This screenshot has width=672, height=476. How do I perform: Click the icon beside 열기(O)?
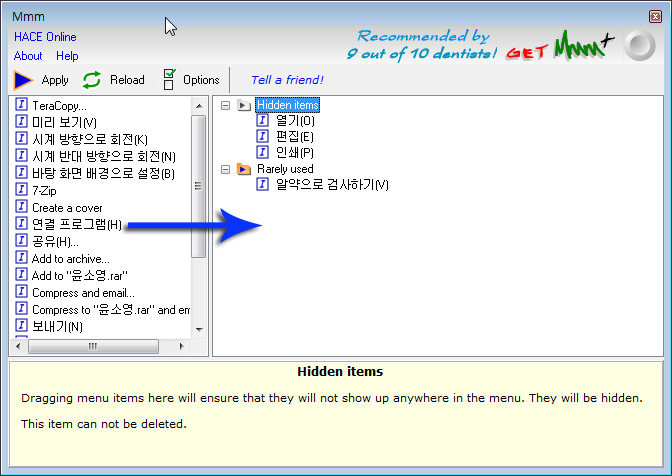click(263, 120)
